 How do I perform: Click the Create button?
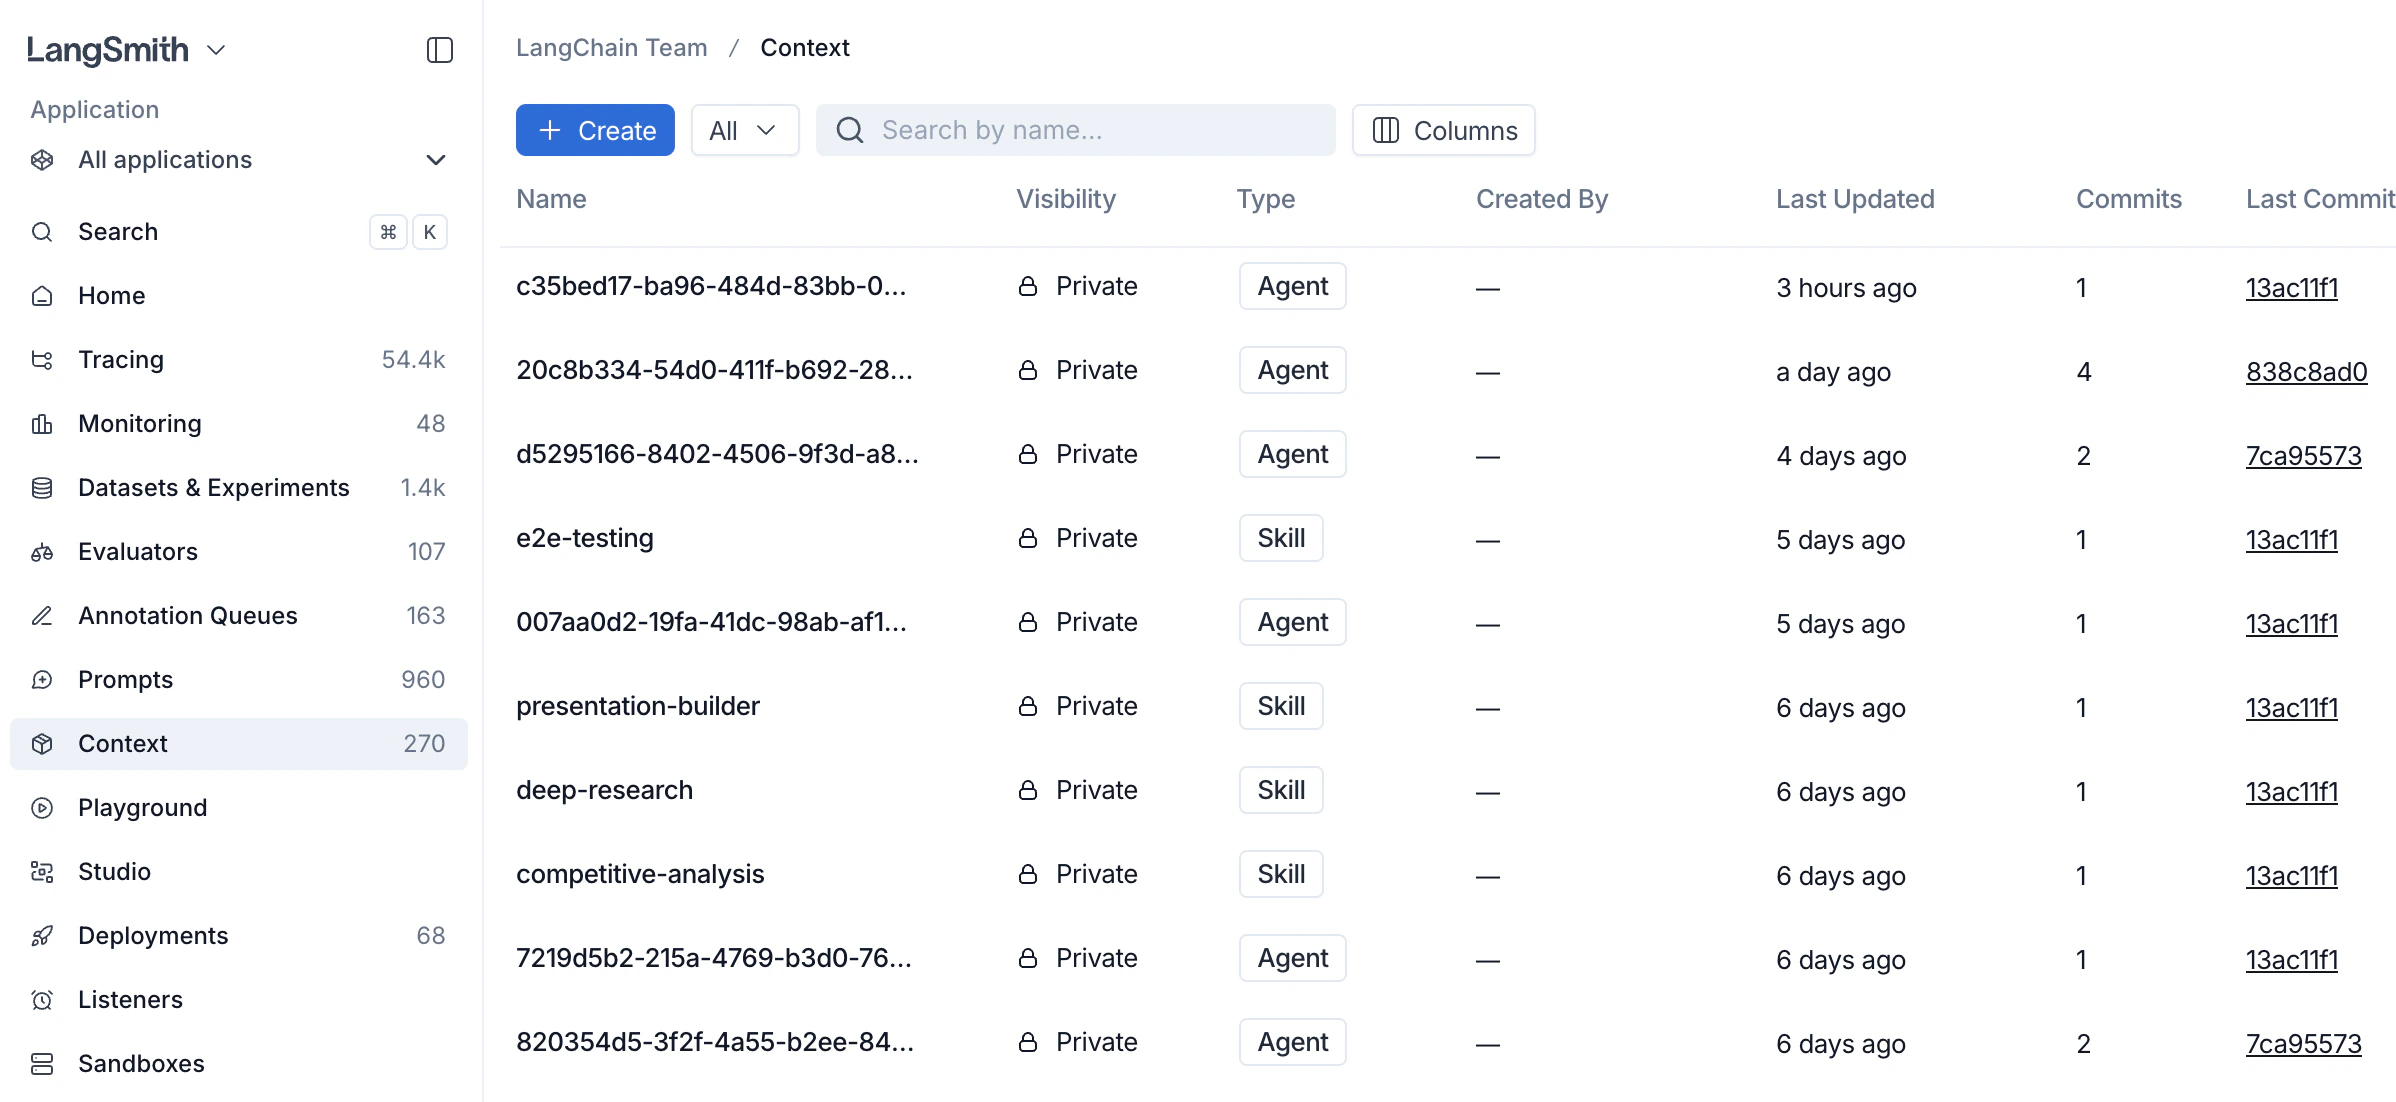point(595,130)
